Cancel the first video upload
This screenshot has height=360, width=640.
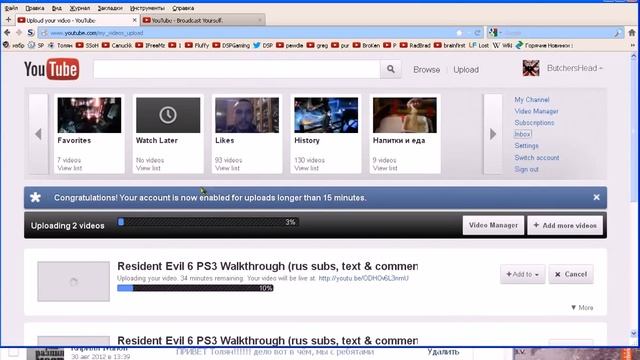click(x=571, y=274)
